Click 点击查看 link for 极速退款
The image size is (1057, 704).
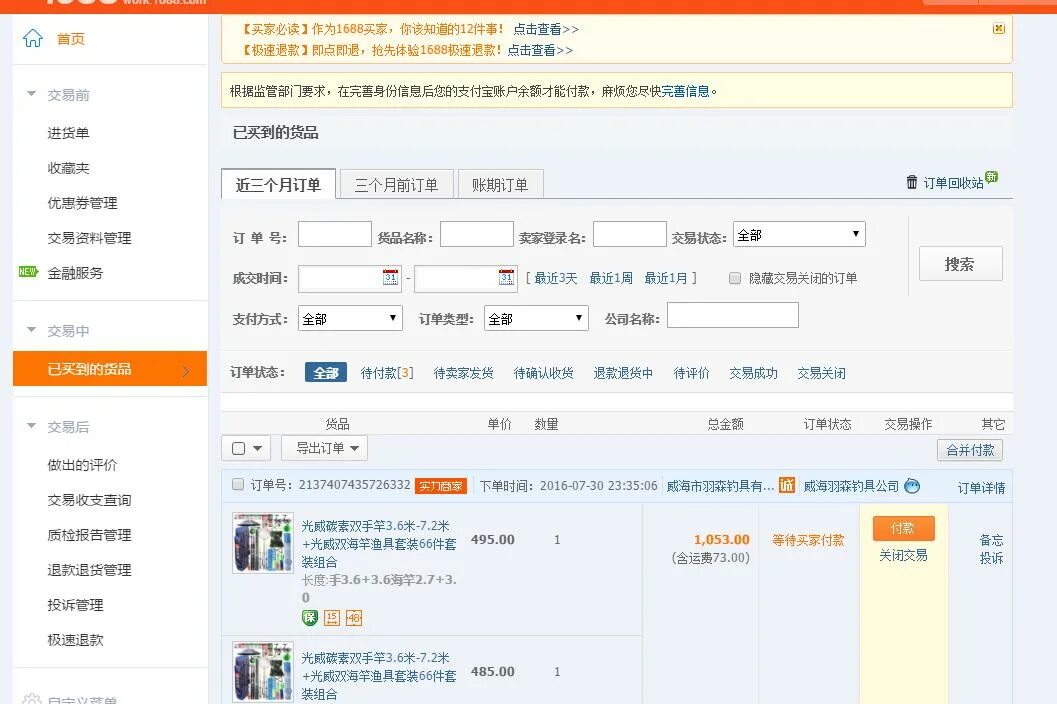[540, 50]
